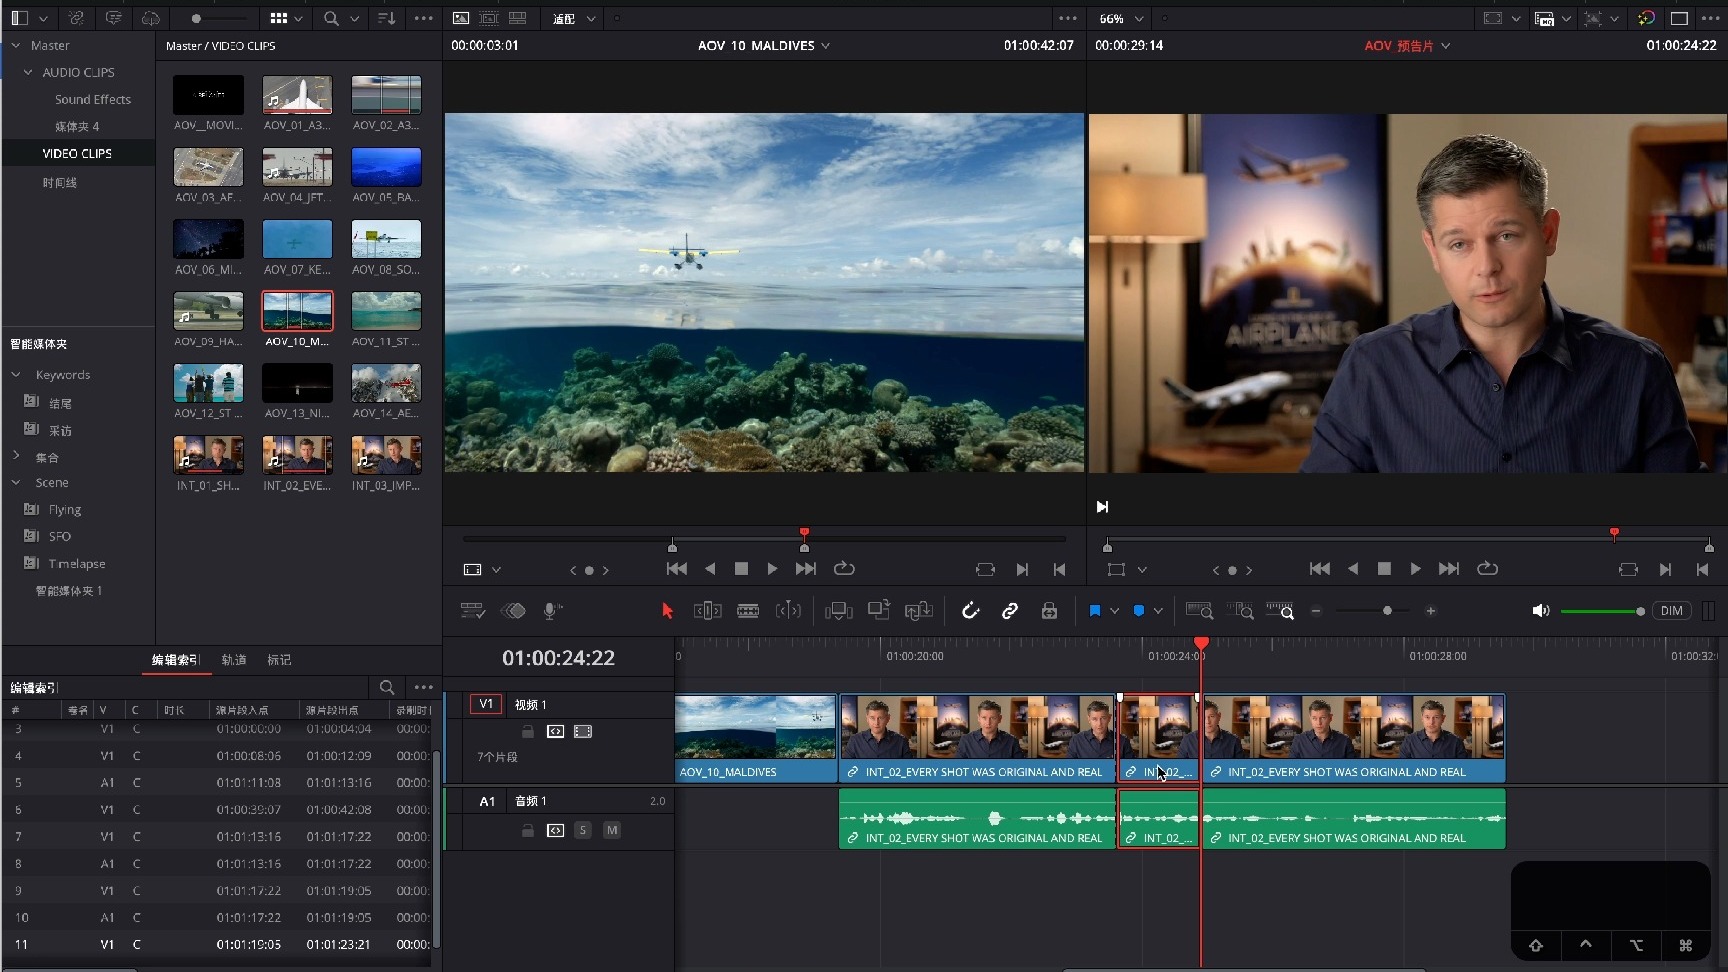Viewport: 1728px width, 972px height.
Task: Click full extent zoom icon
Action: tap(1199, 611)
